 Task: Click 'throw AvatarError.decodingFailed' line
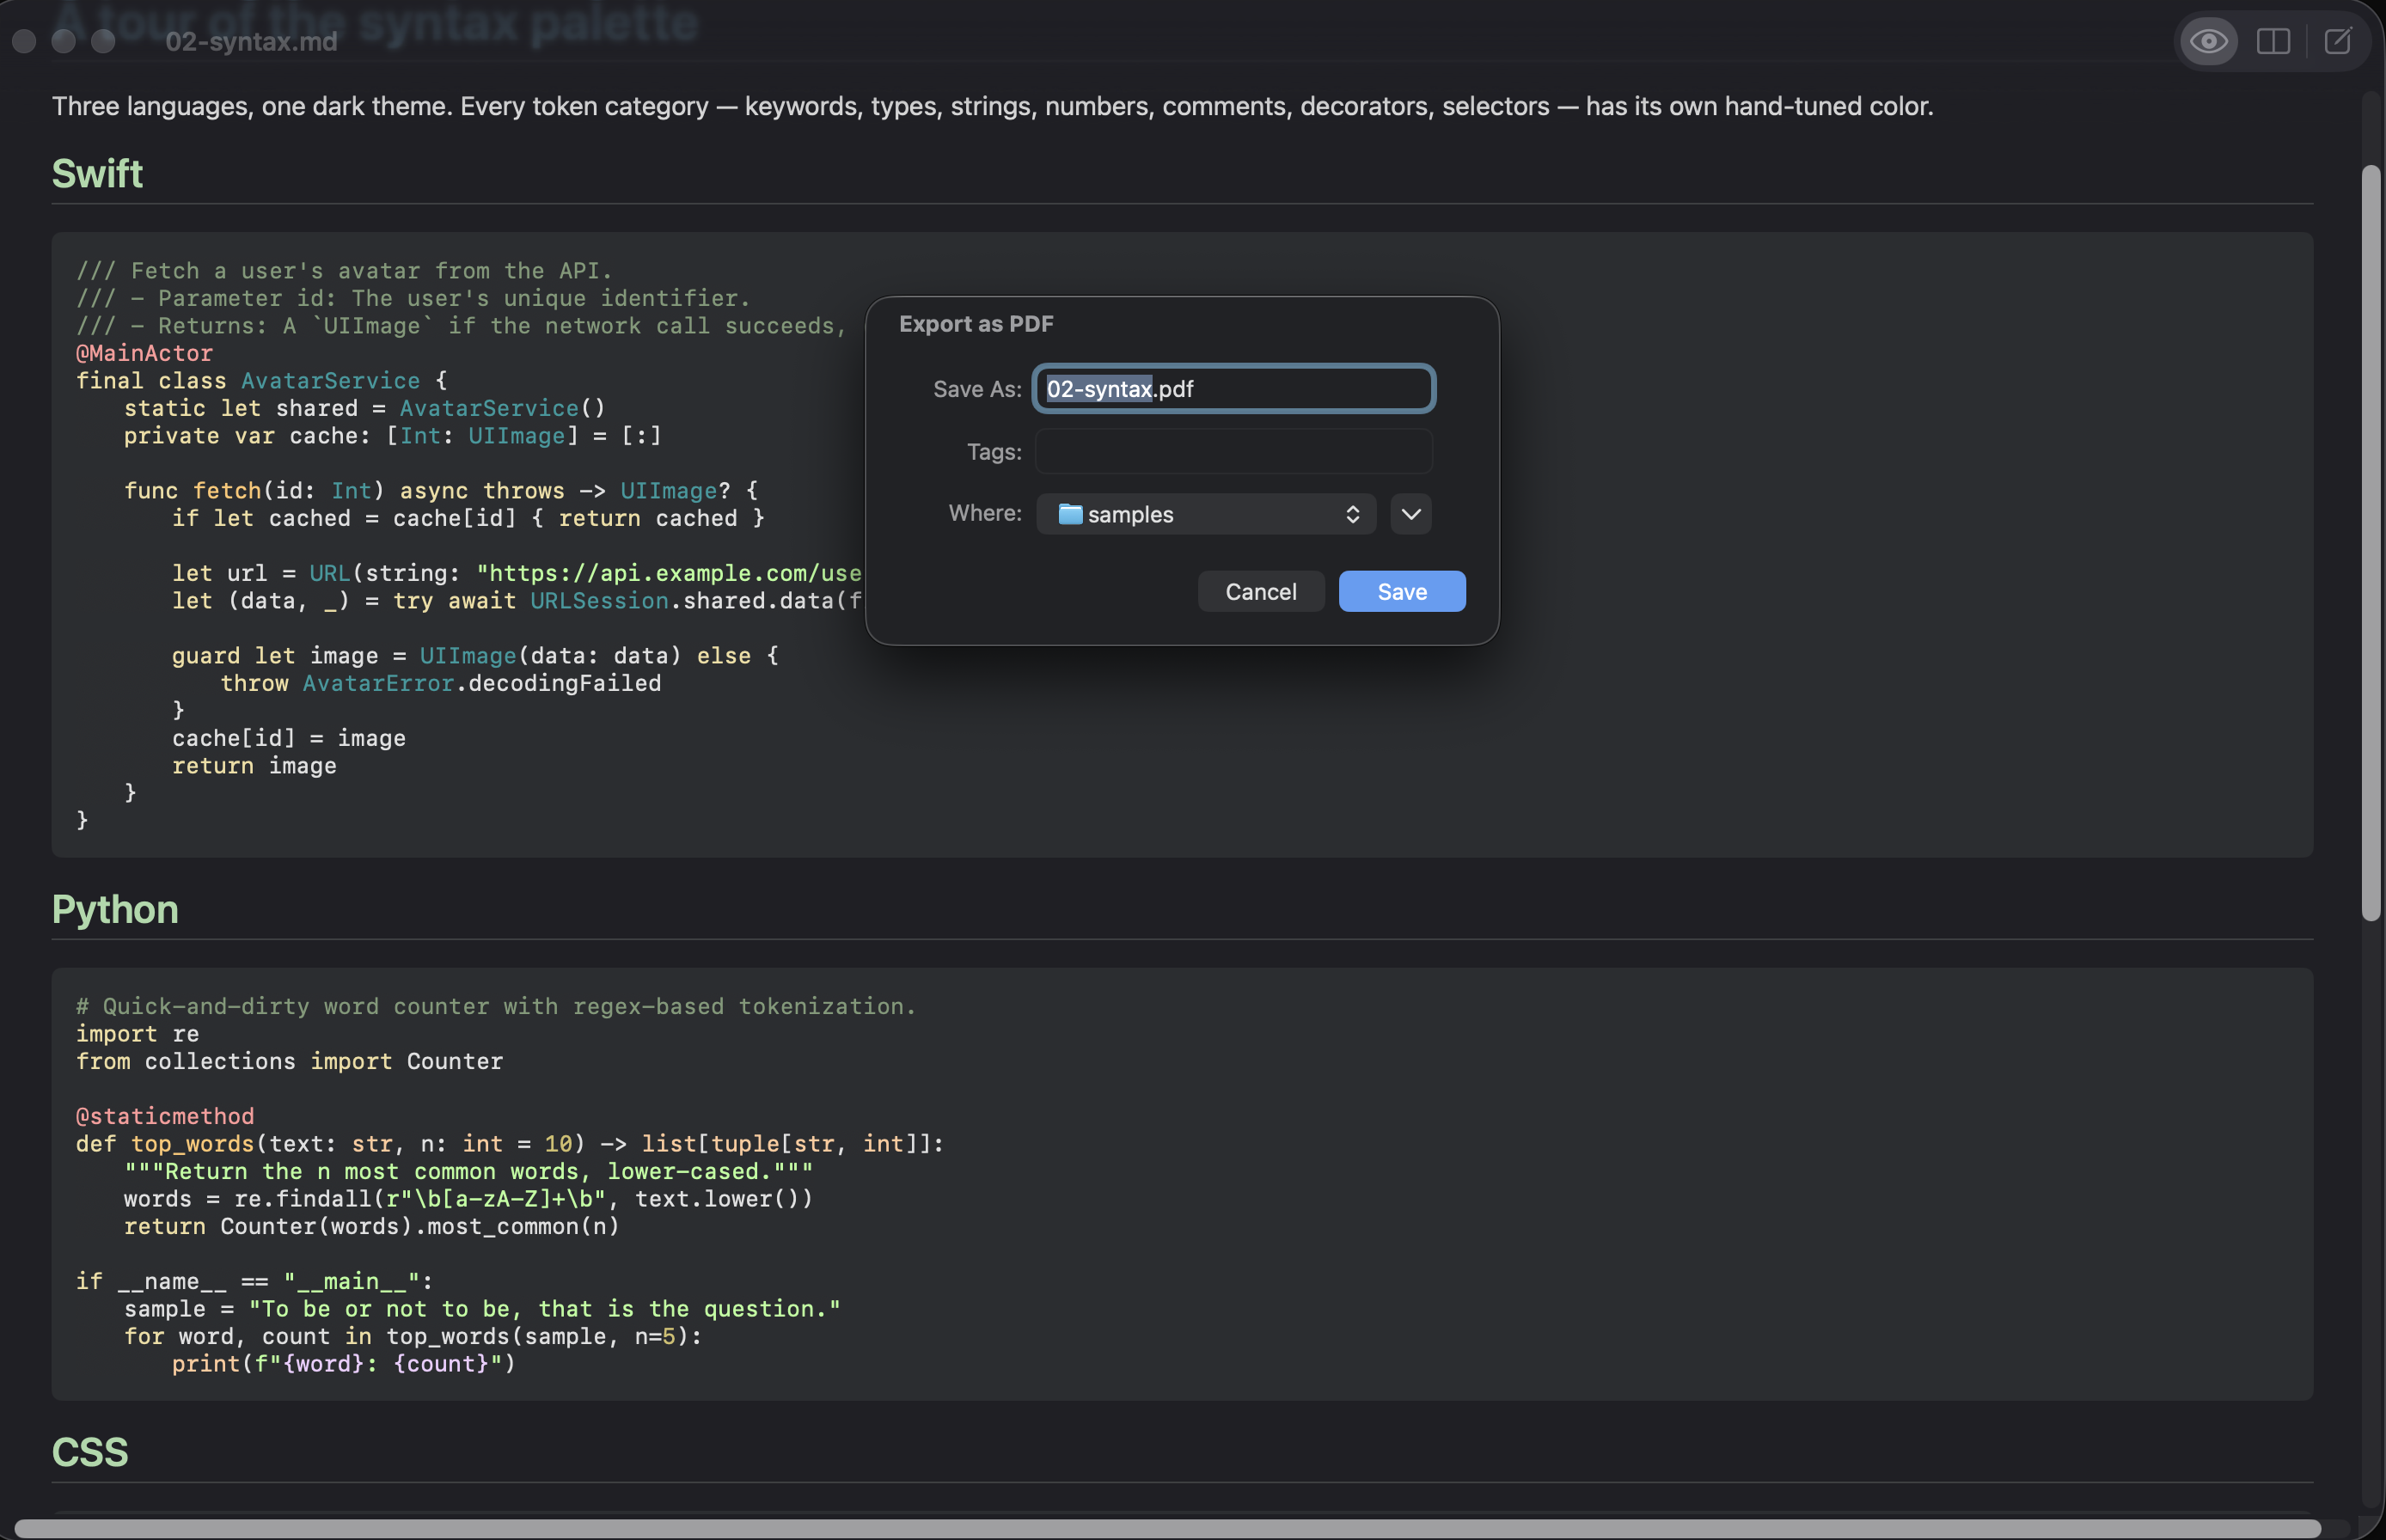click(x=441, y=683)
